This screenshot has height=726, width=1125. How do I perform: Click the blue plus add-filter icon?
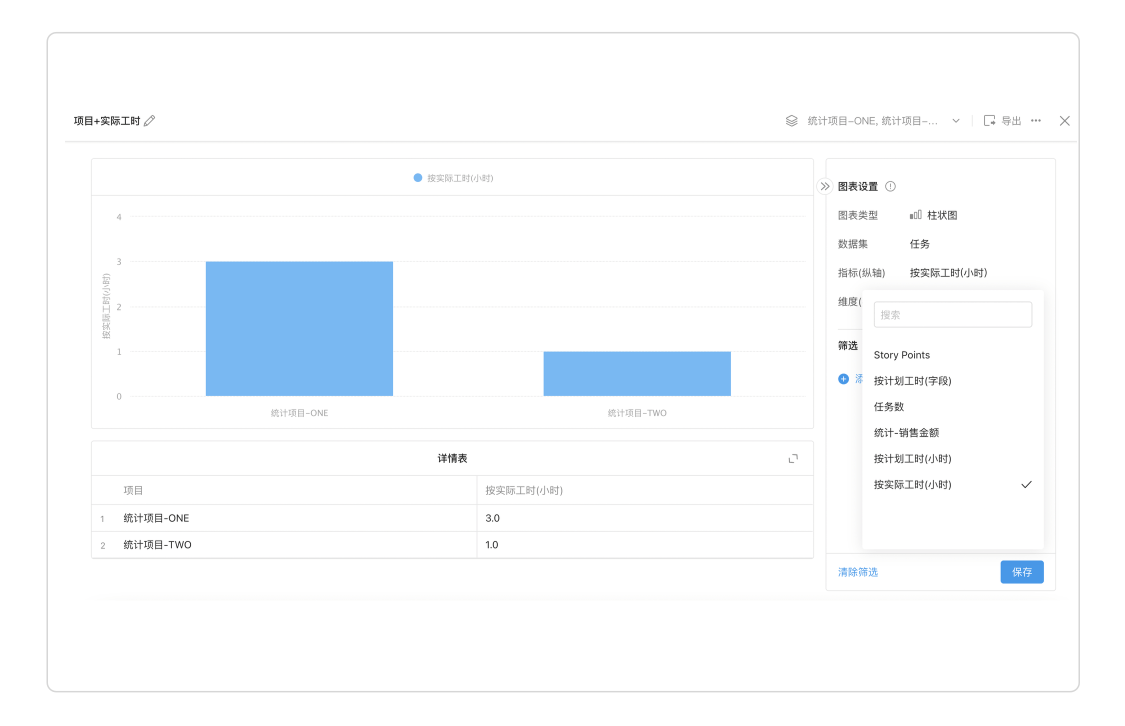tap(844, 379)
